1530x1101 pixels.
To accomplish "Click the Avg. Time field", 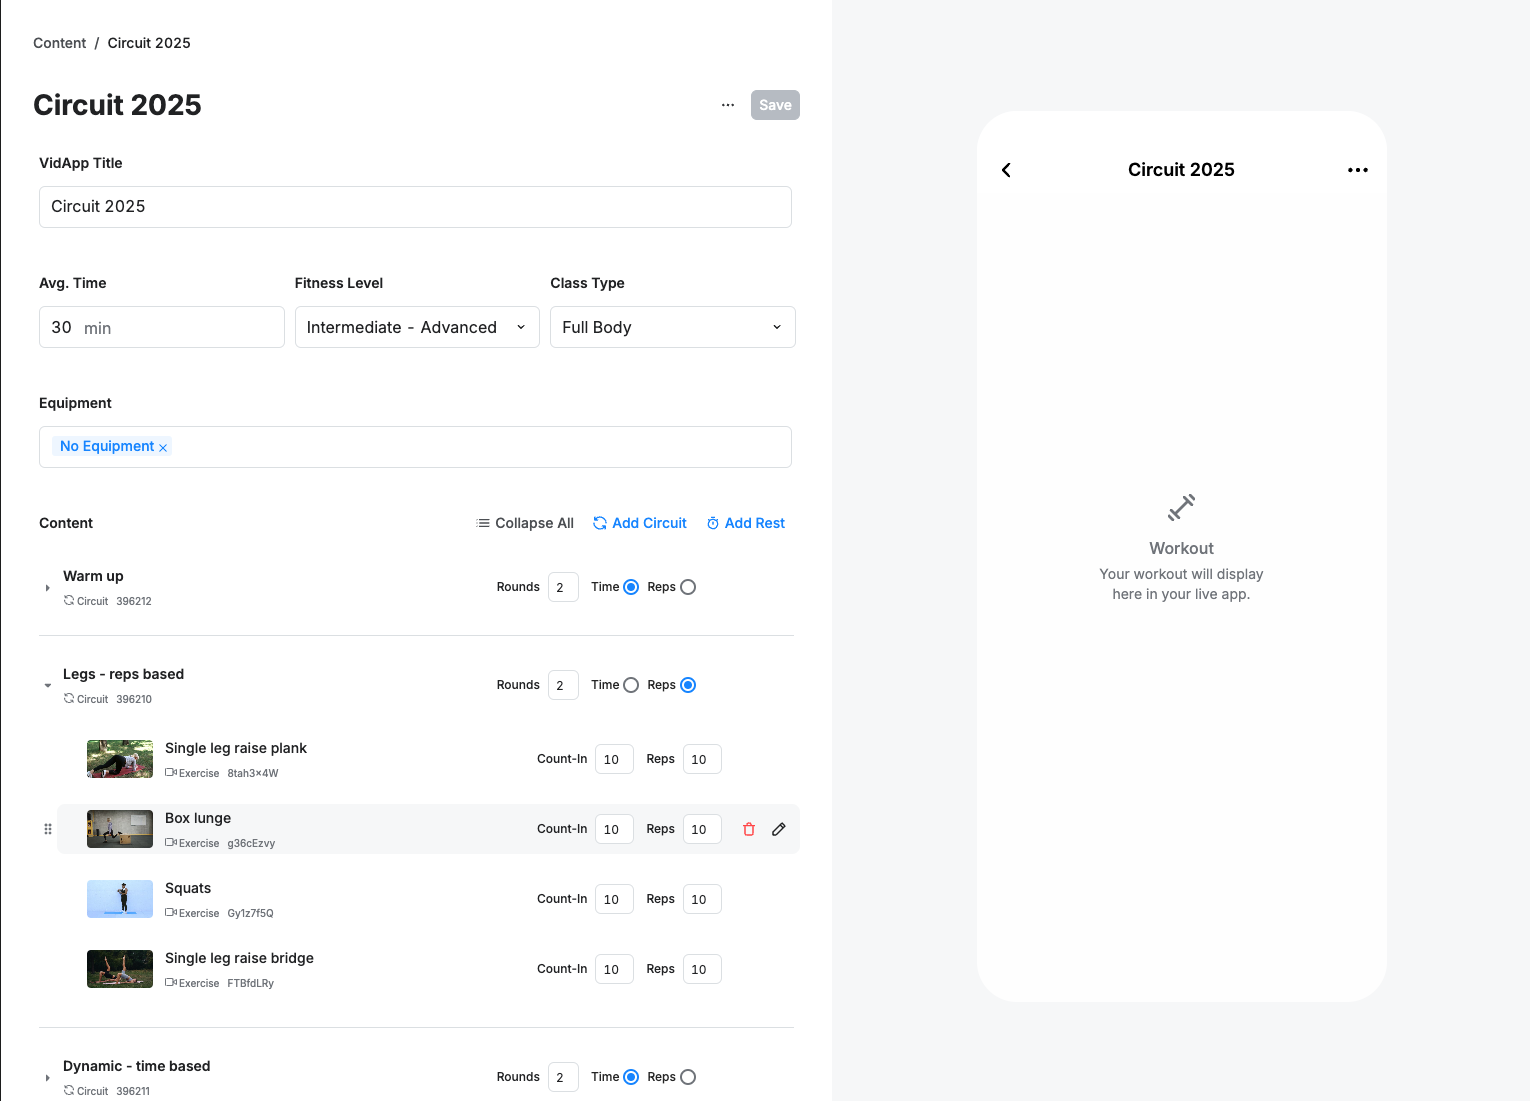I will pyautogui.click(x=162, y=327).
